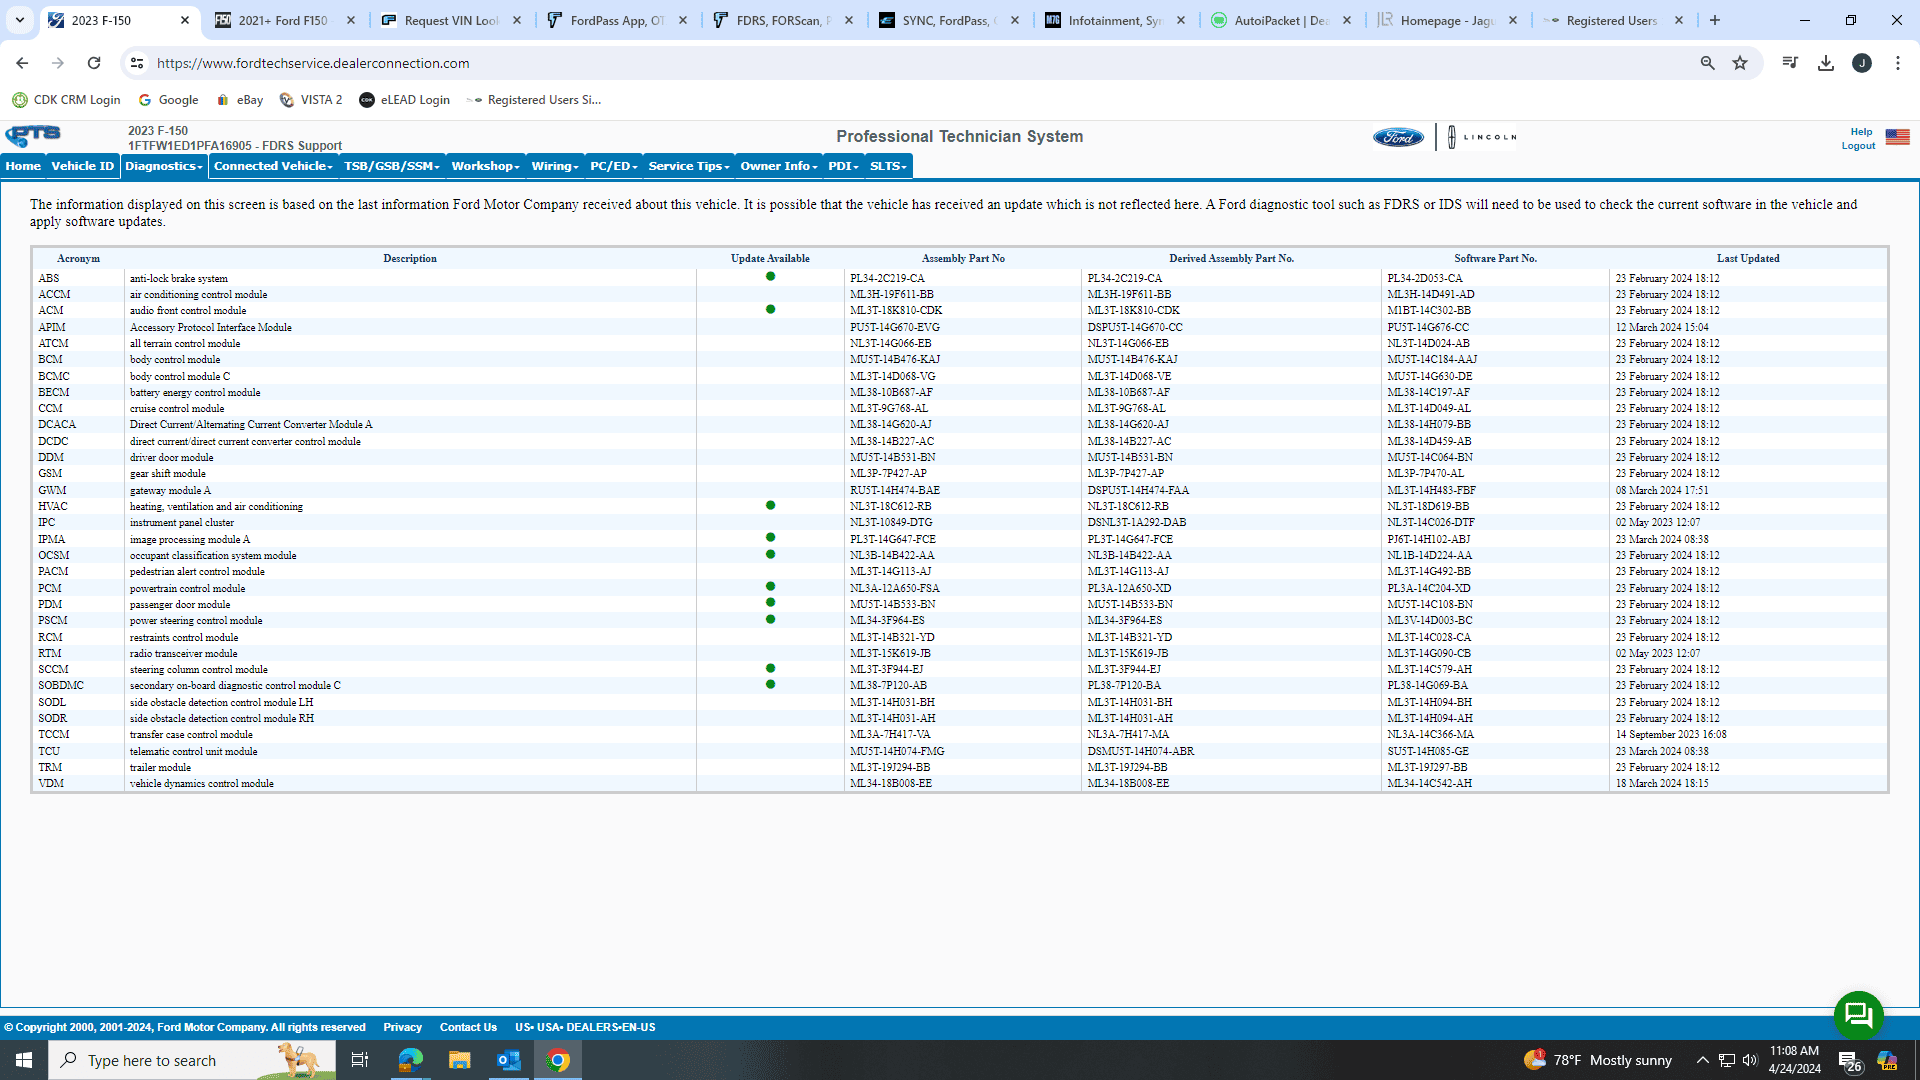Open the Windows Start menu
The height and width of the screenshot is (1080, 1920).
(x=24, y=1060)
